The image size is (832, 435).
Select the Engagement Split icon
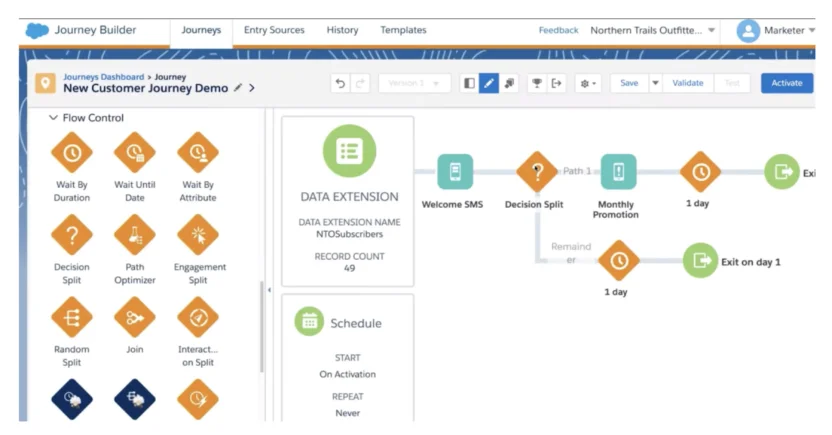(x=198, y=236)
